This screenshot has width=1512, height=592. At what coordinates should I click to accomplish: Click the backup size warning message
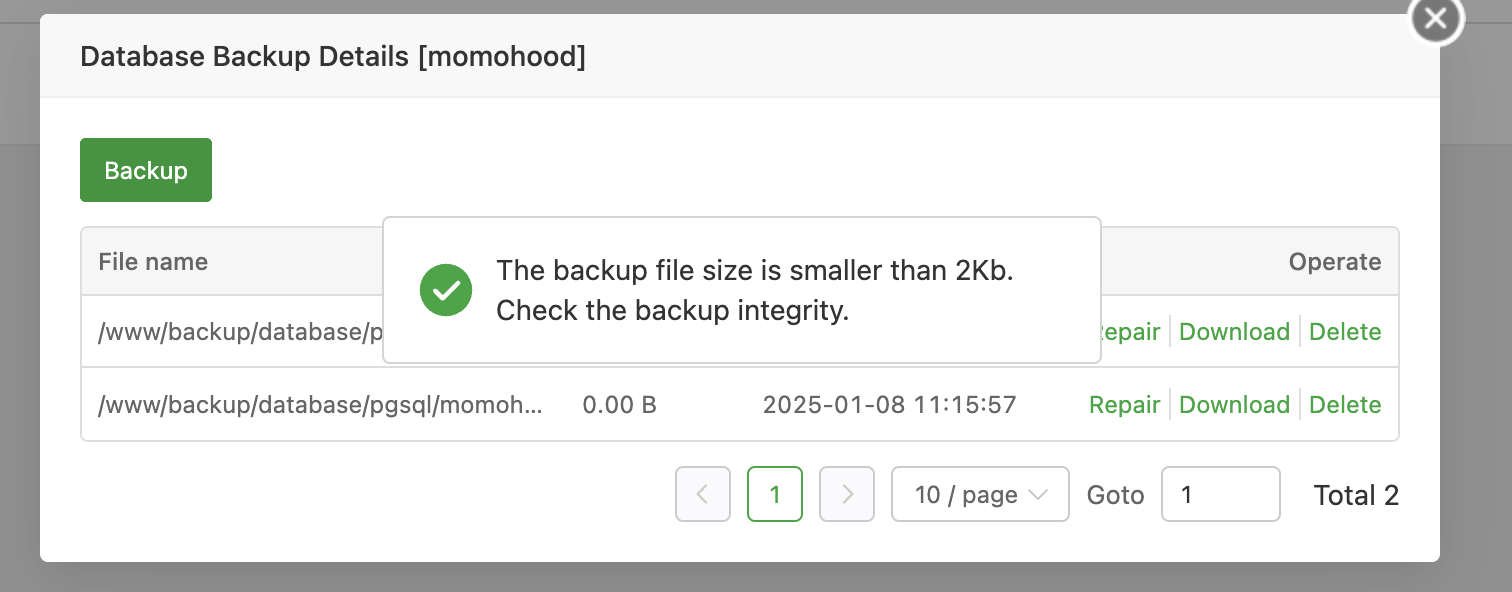(753, 290)
